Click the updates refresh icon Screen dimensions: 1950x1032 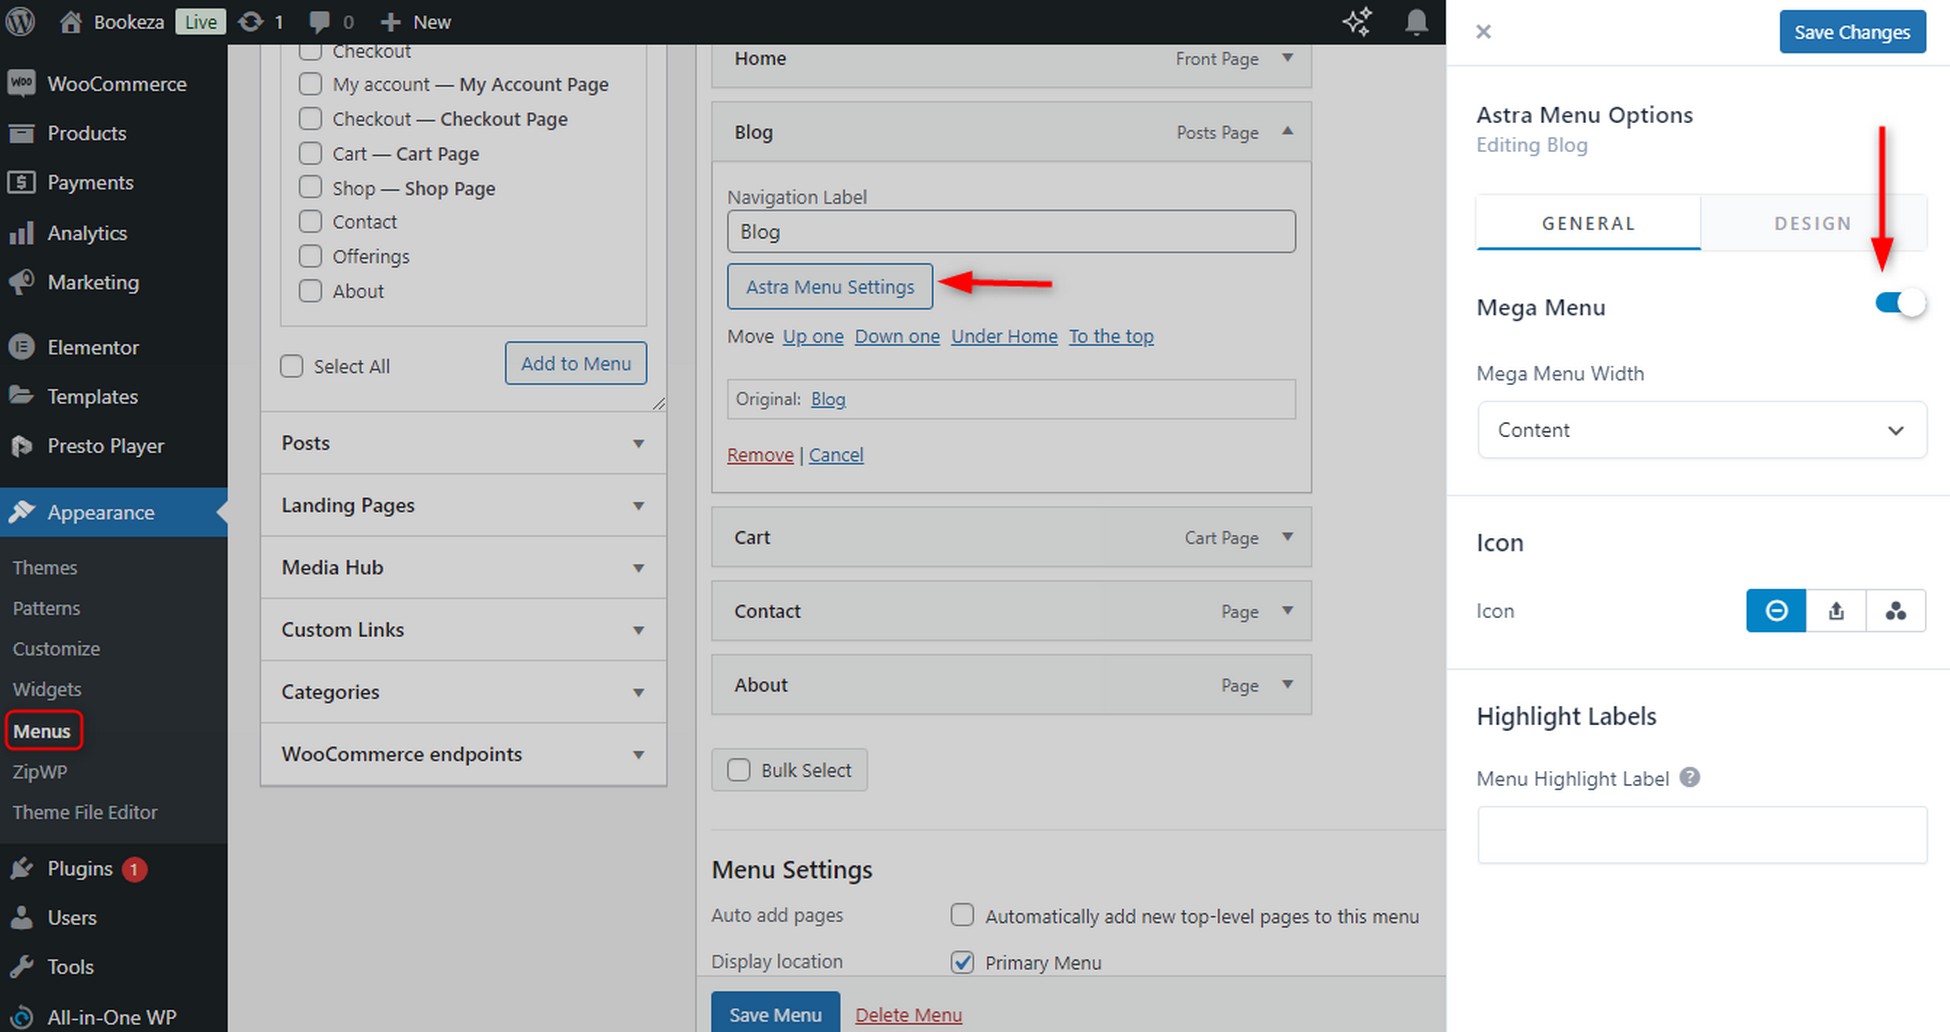tap(251, 22)
